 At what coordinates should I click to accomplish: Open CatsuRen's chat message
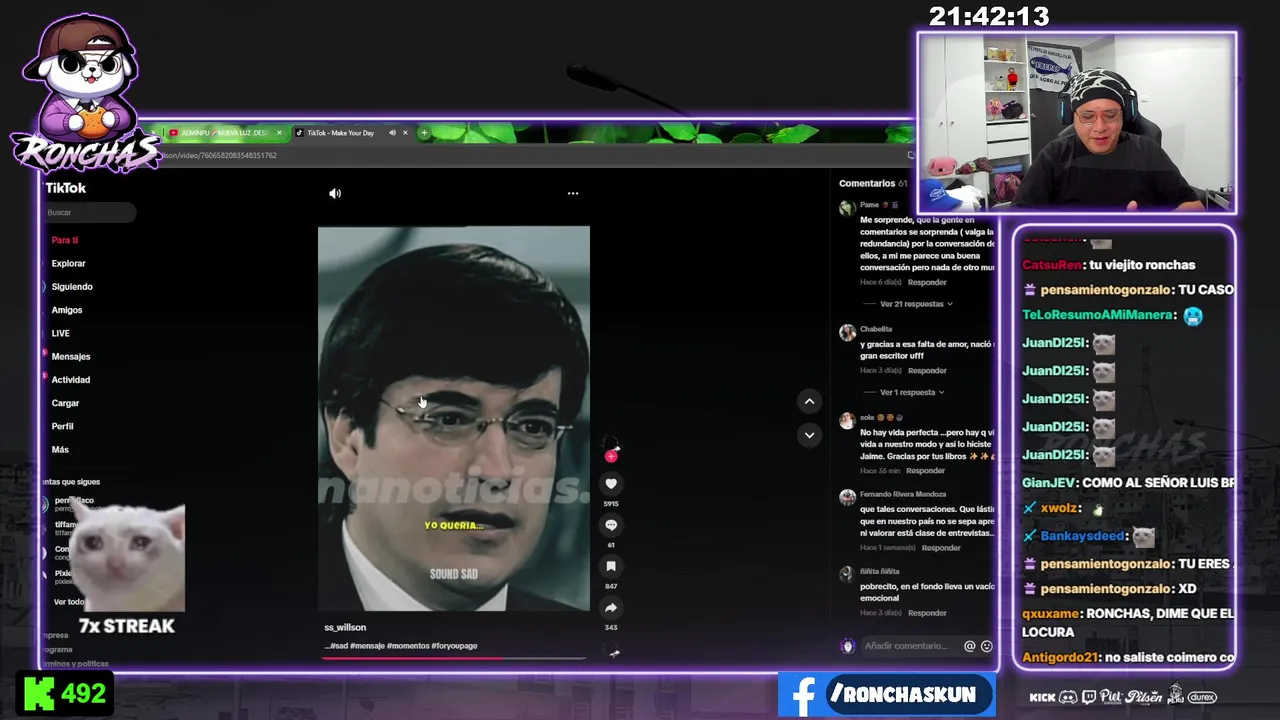point(1108,265)
